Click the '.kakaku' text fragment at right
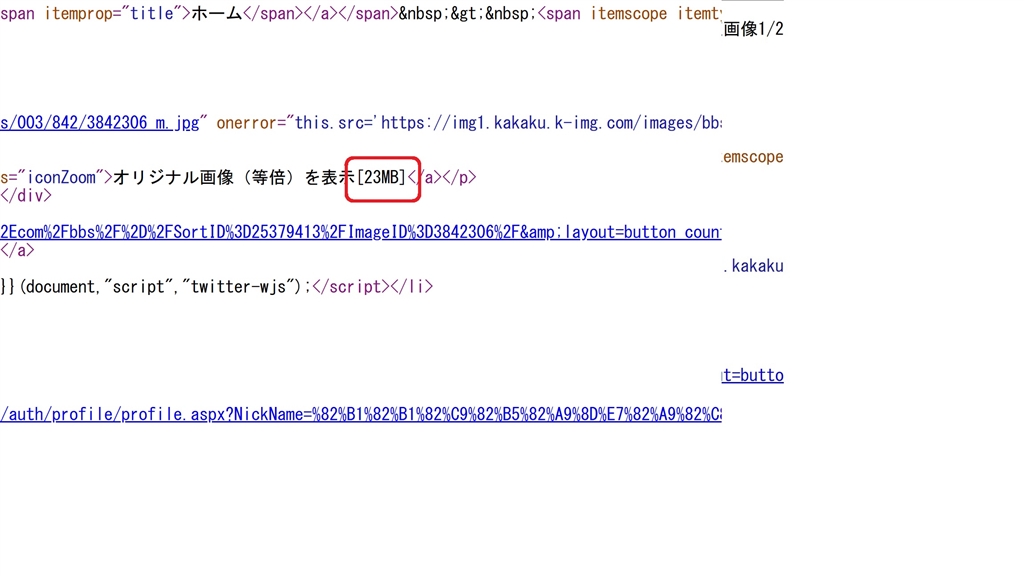 coord(753,266)
